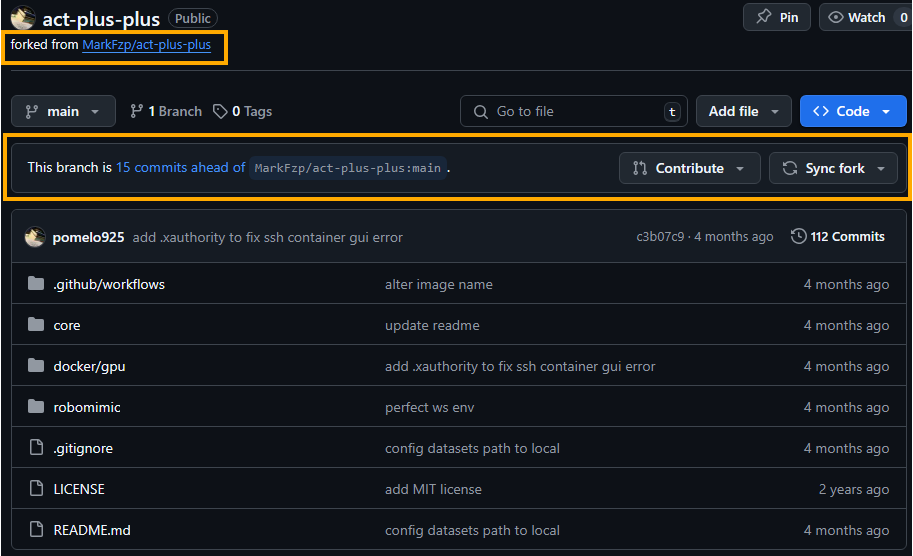This screenshot has width=913, height=556.
Task: Open the Code clone dropdown
Action: 853,111
